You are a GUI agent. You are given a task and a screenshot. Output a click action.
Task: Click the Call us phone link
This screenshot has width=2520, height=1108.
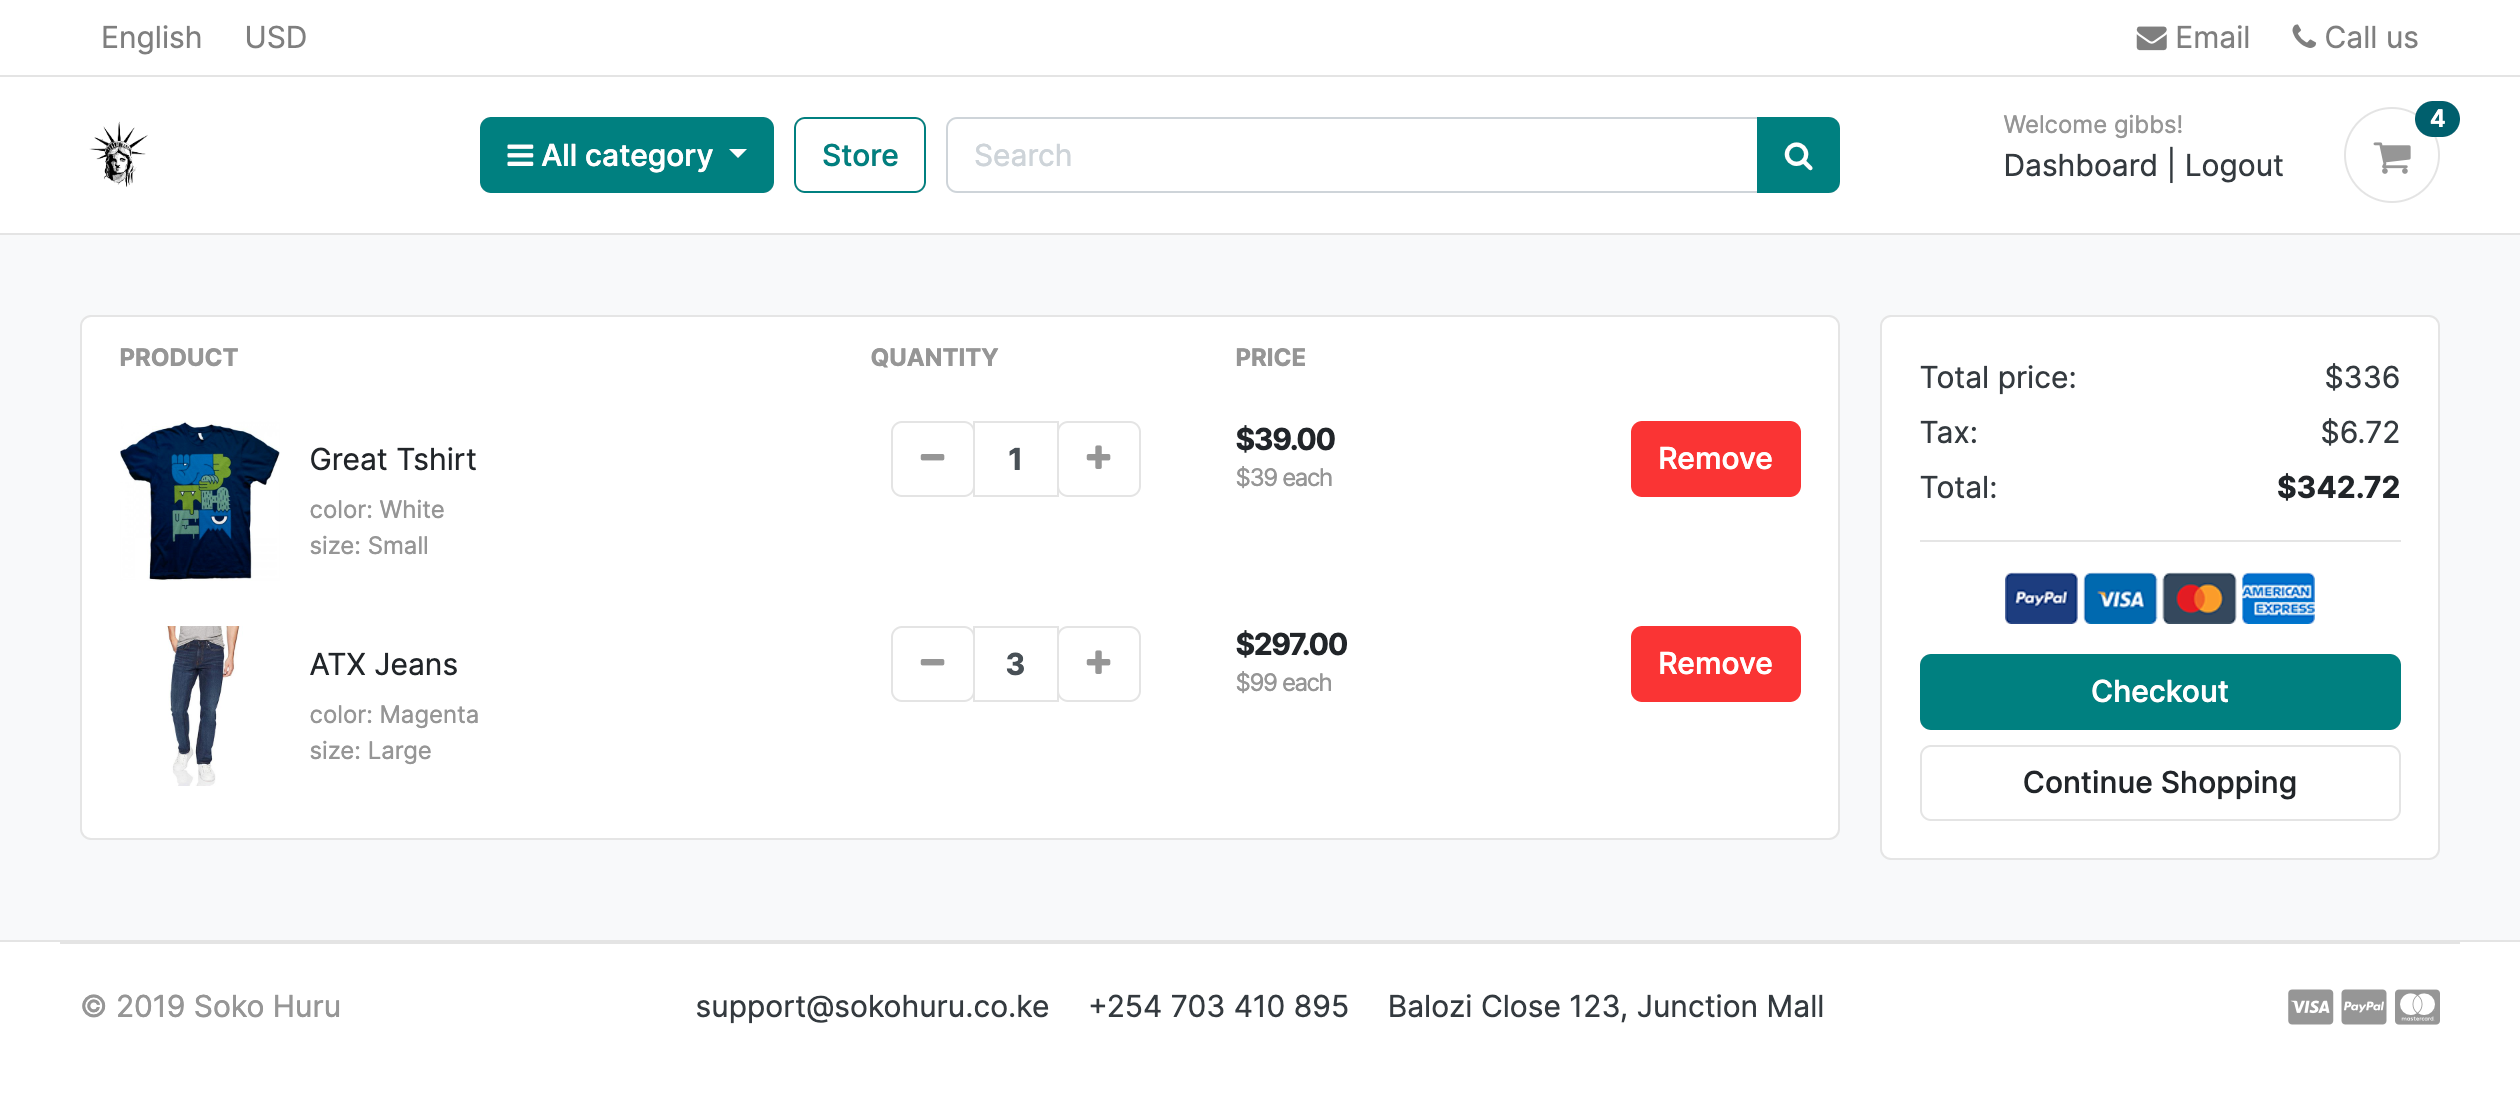tap(2354, 38)
